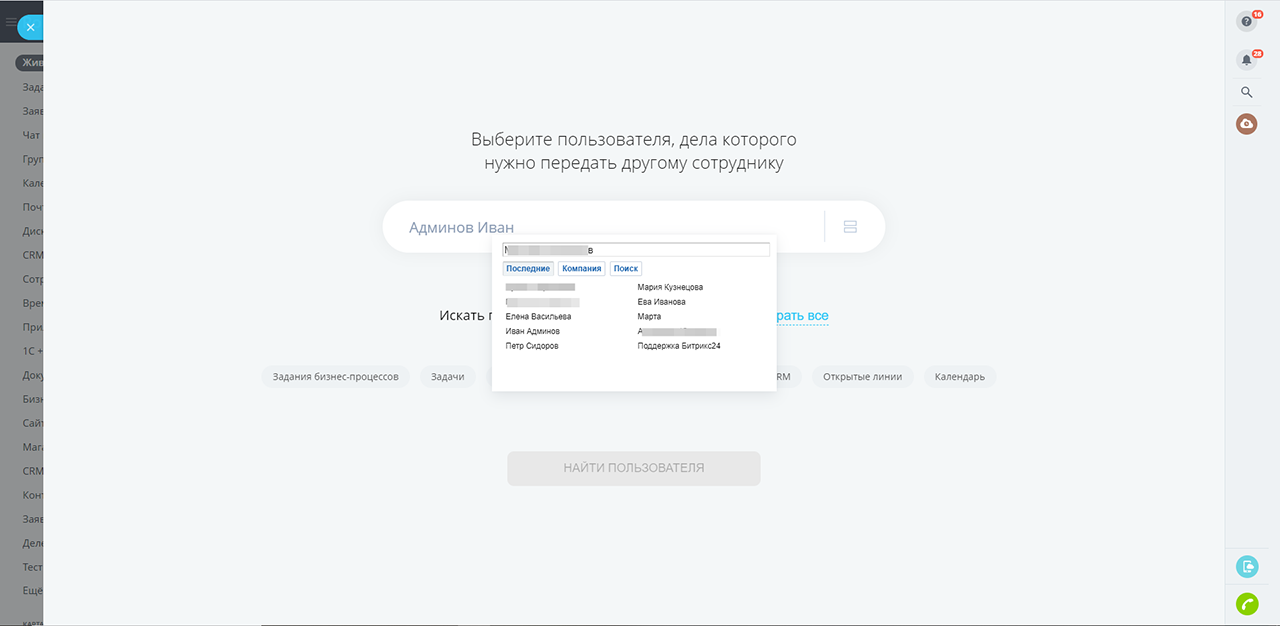Click the user name input in the popup
Image resolution: width=1280 pixels, height=626 pixels.
[x=636, y=250]
